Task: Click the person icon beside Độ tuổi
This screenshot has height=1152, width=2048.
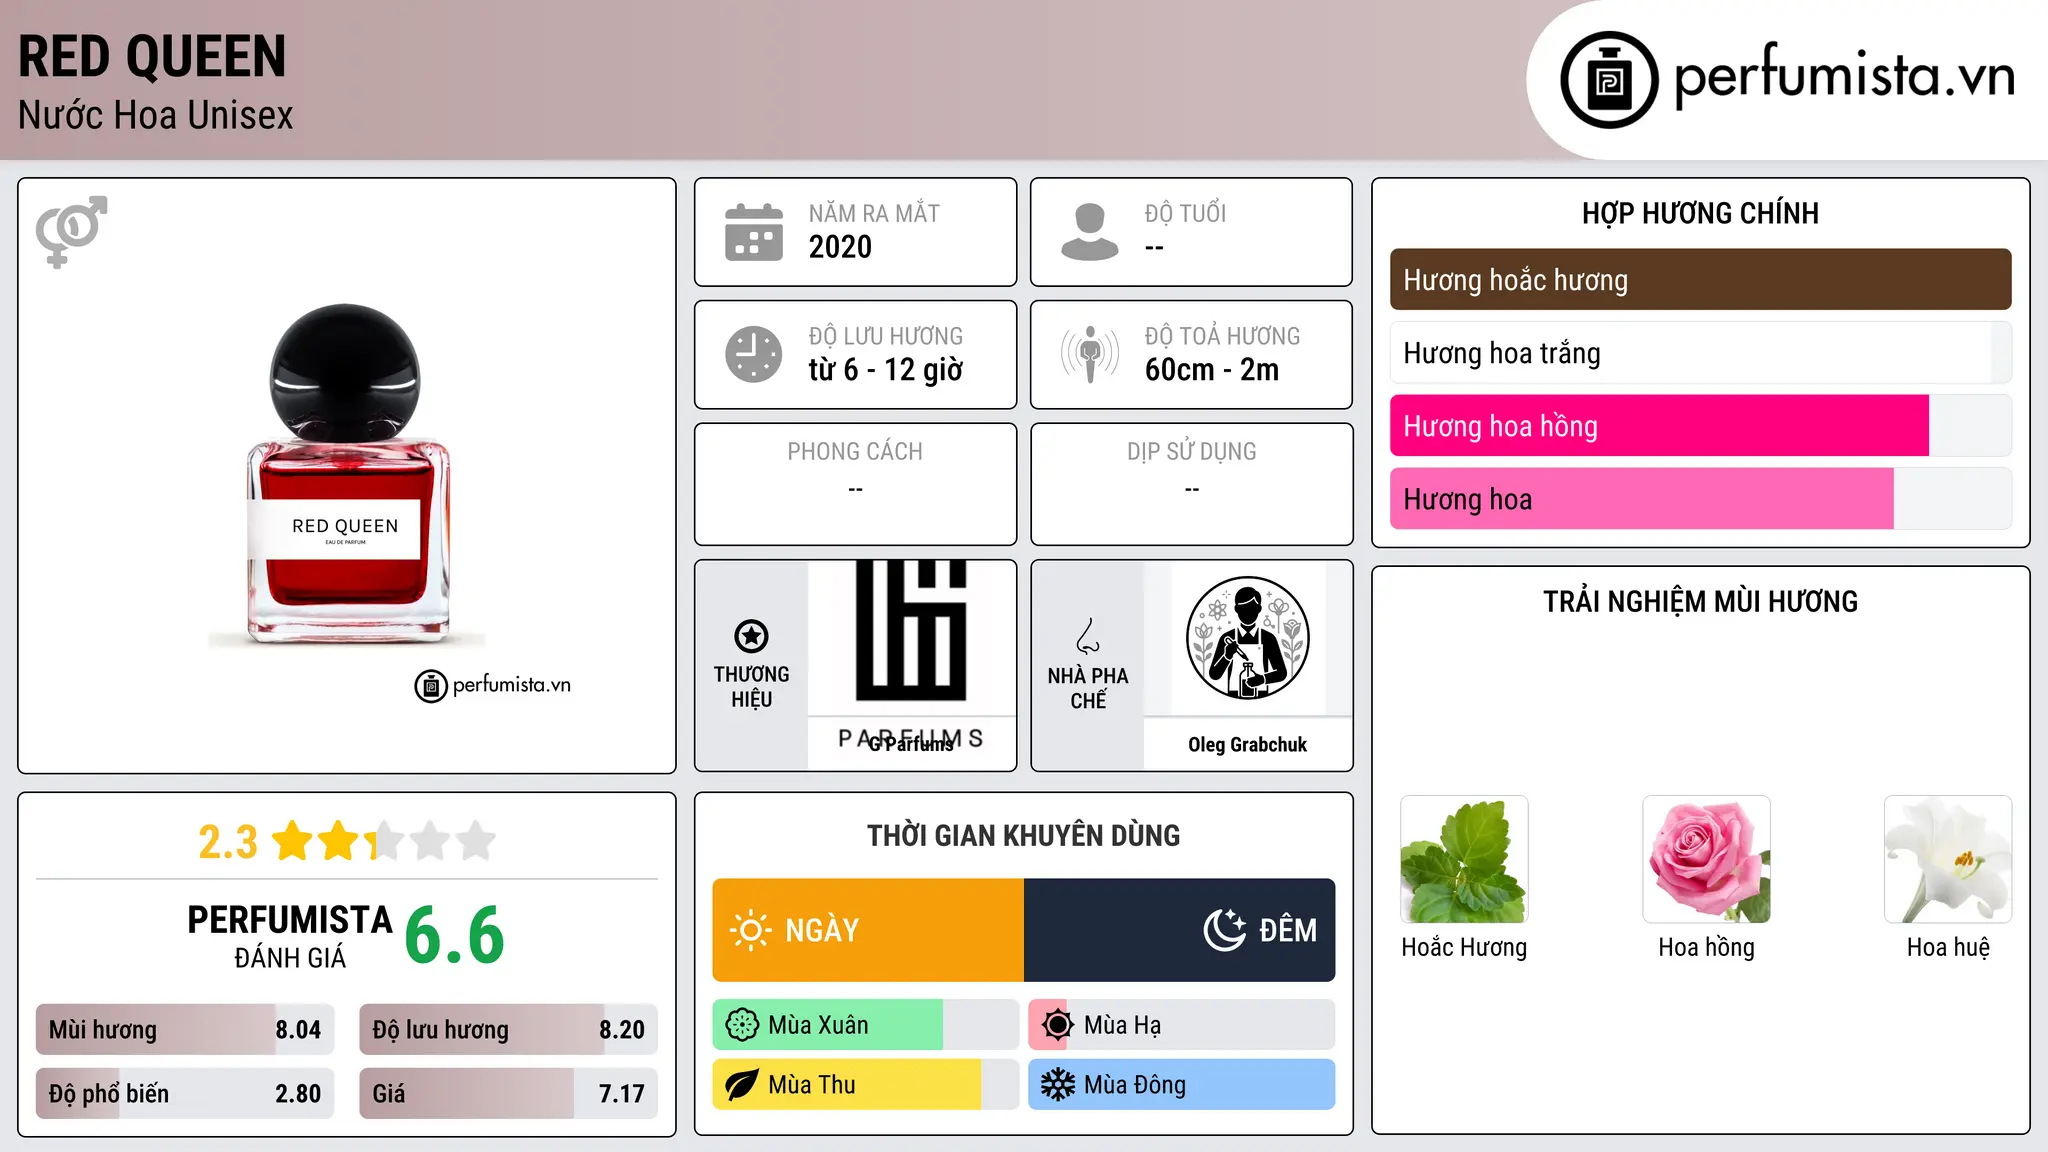Action: tap(1089, 232)
